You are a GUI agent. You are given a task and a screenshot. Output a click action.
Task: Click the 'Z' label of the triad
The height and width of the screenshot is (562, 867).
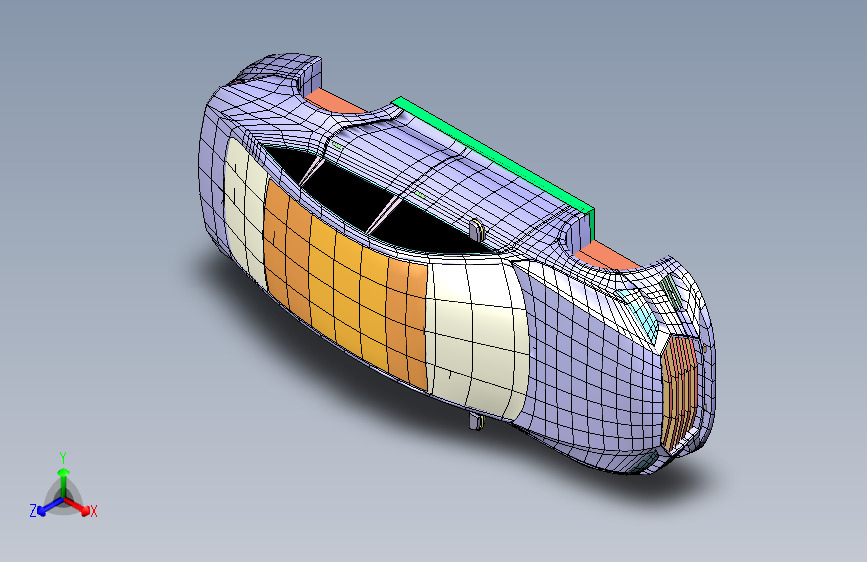pyautogui.click(x=33, y=511)
